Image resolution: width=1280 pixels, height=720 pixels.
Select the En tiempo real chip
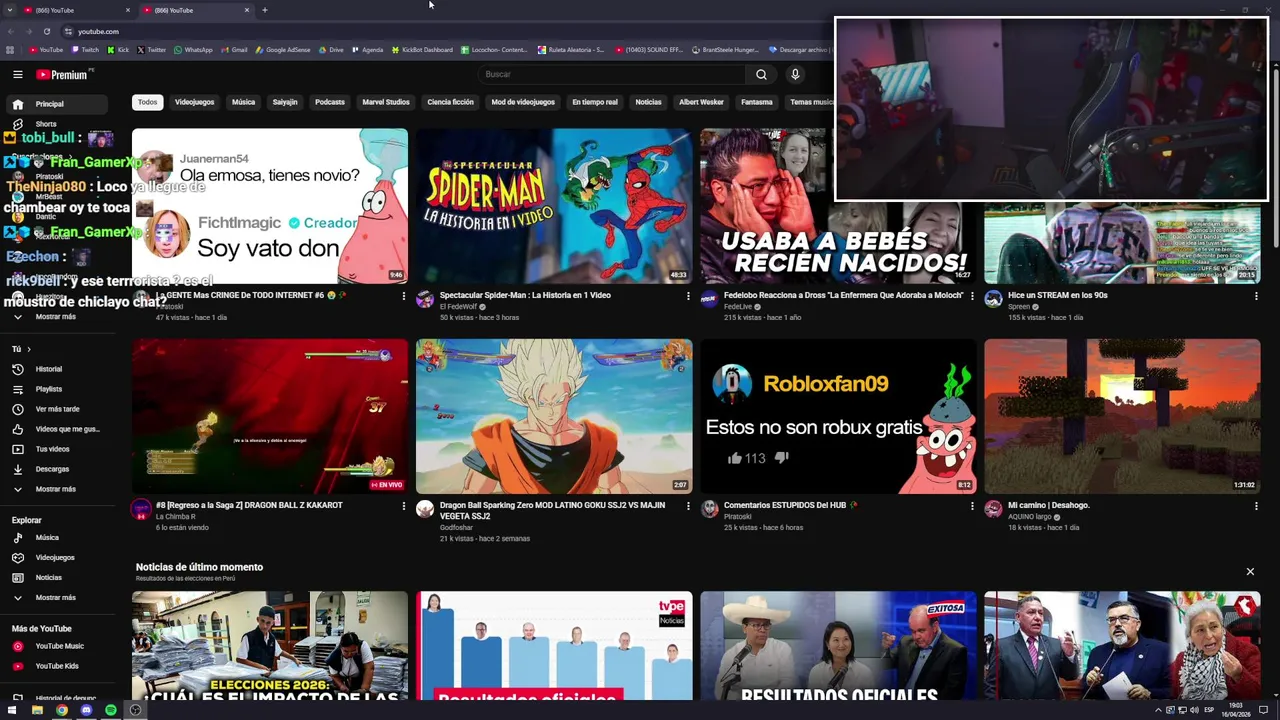click(594, 102)
